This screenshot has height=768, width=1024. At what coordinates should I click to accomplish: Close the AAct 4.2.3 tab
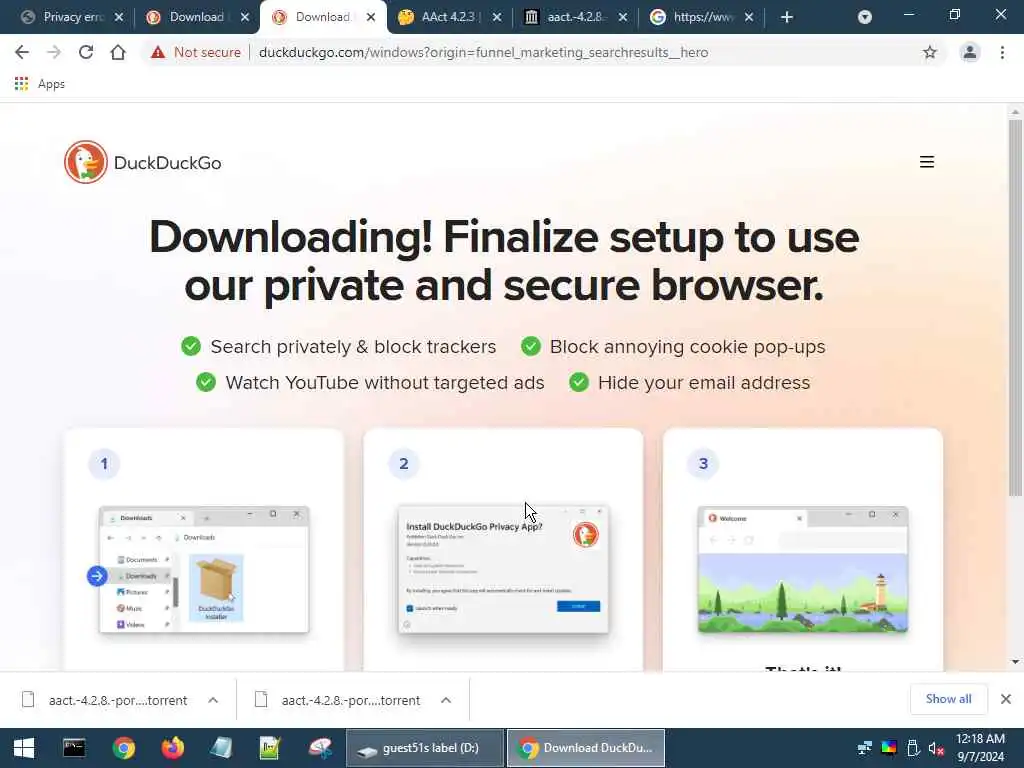(x=497, y=17)
